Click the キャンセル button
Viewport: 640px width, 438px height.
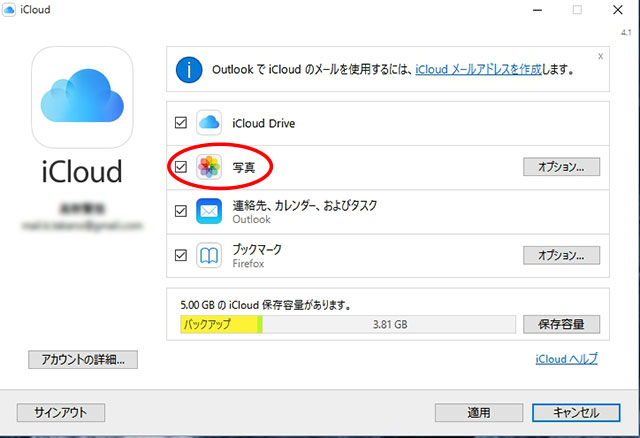point(576,413)
